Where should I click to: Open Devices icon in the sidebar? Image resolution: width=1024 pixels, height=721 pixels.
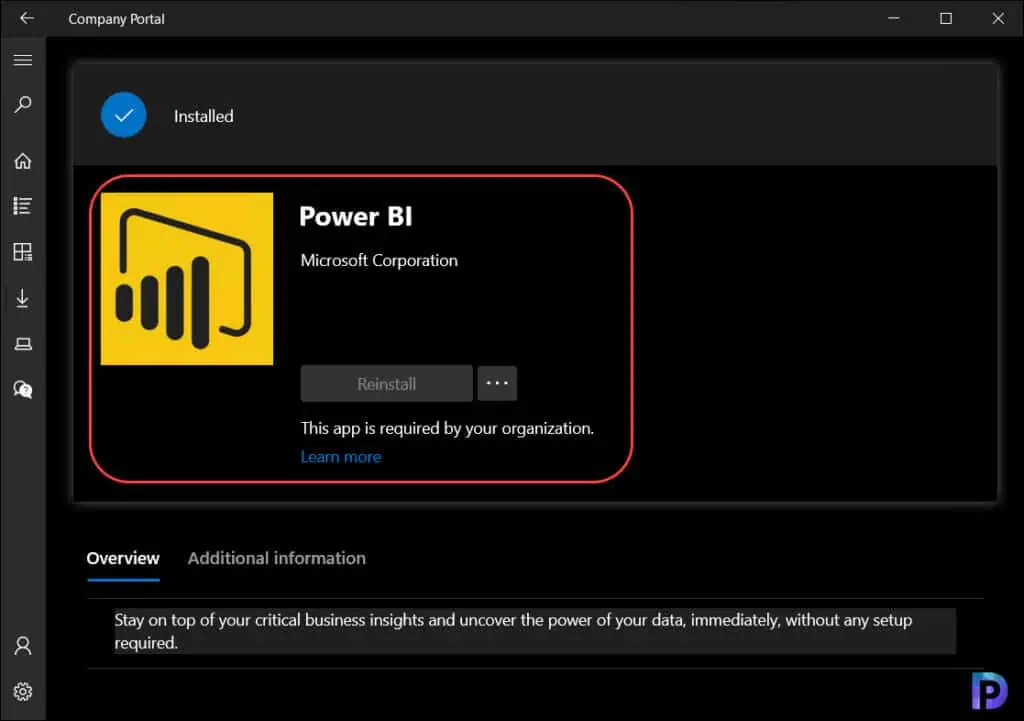click(23, 344)
